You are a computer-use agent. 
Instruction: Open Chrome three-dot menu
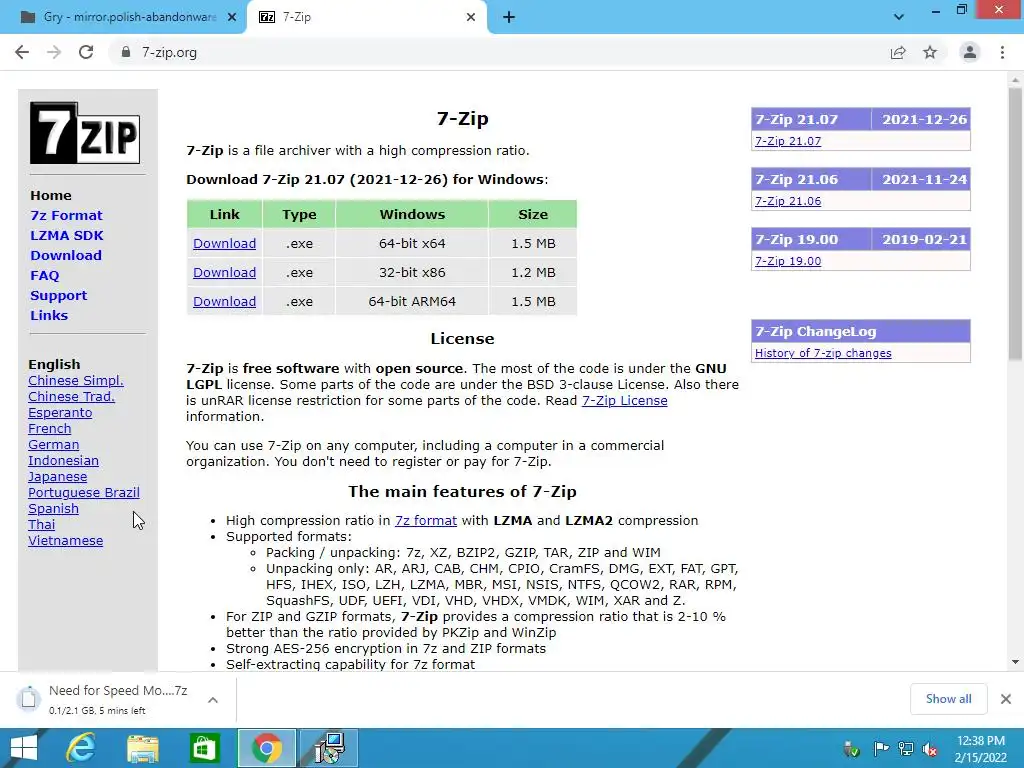pos(1002,52)
